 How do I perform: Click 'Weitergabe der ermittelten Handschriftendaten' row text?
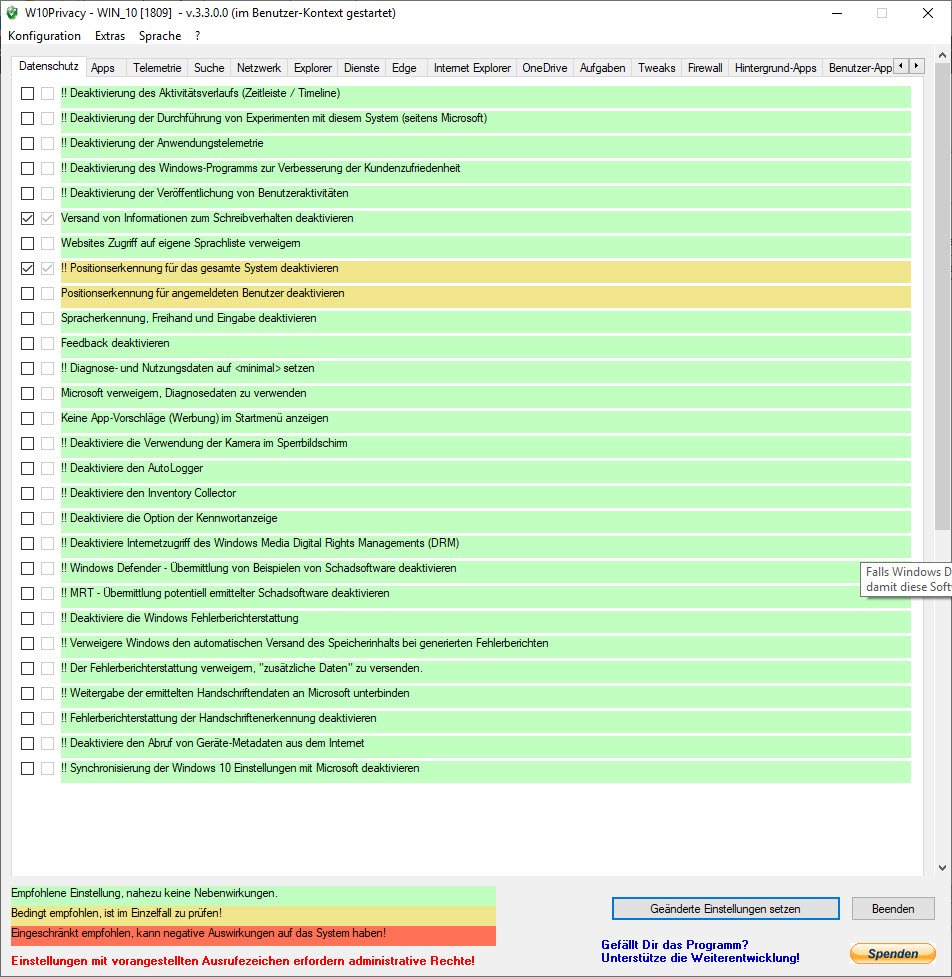pyautogui.click(x=235, y=693)
